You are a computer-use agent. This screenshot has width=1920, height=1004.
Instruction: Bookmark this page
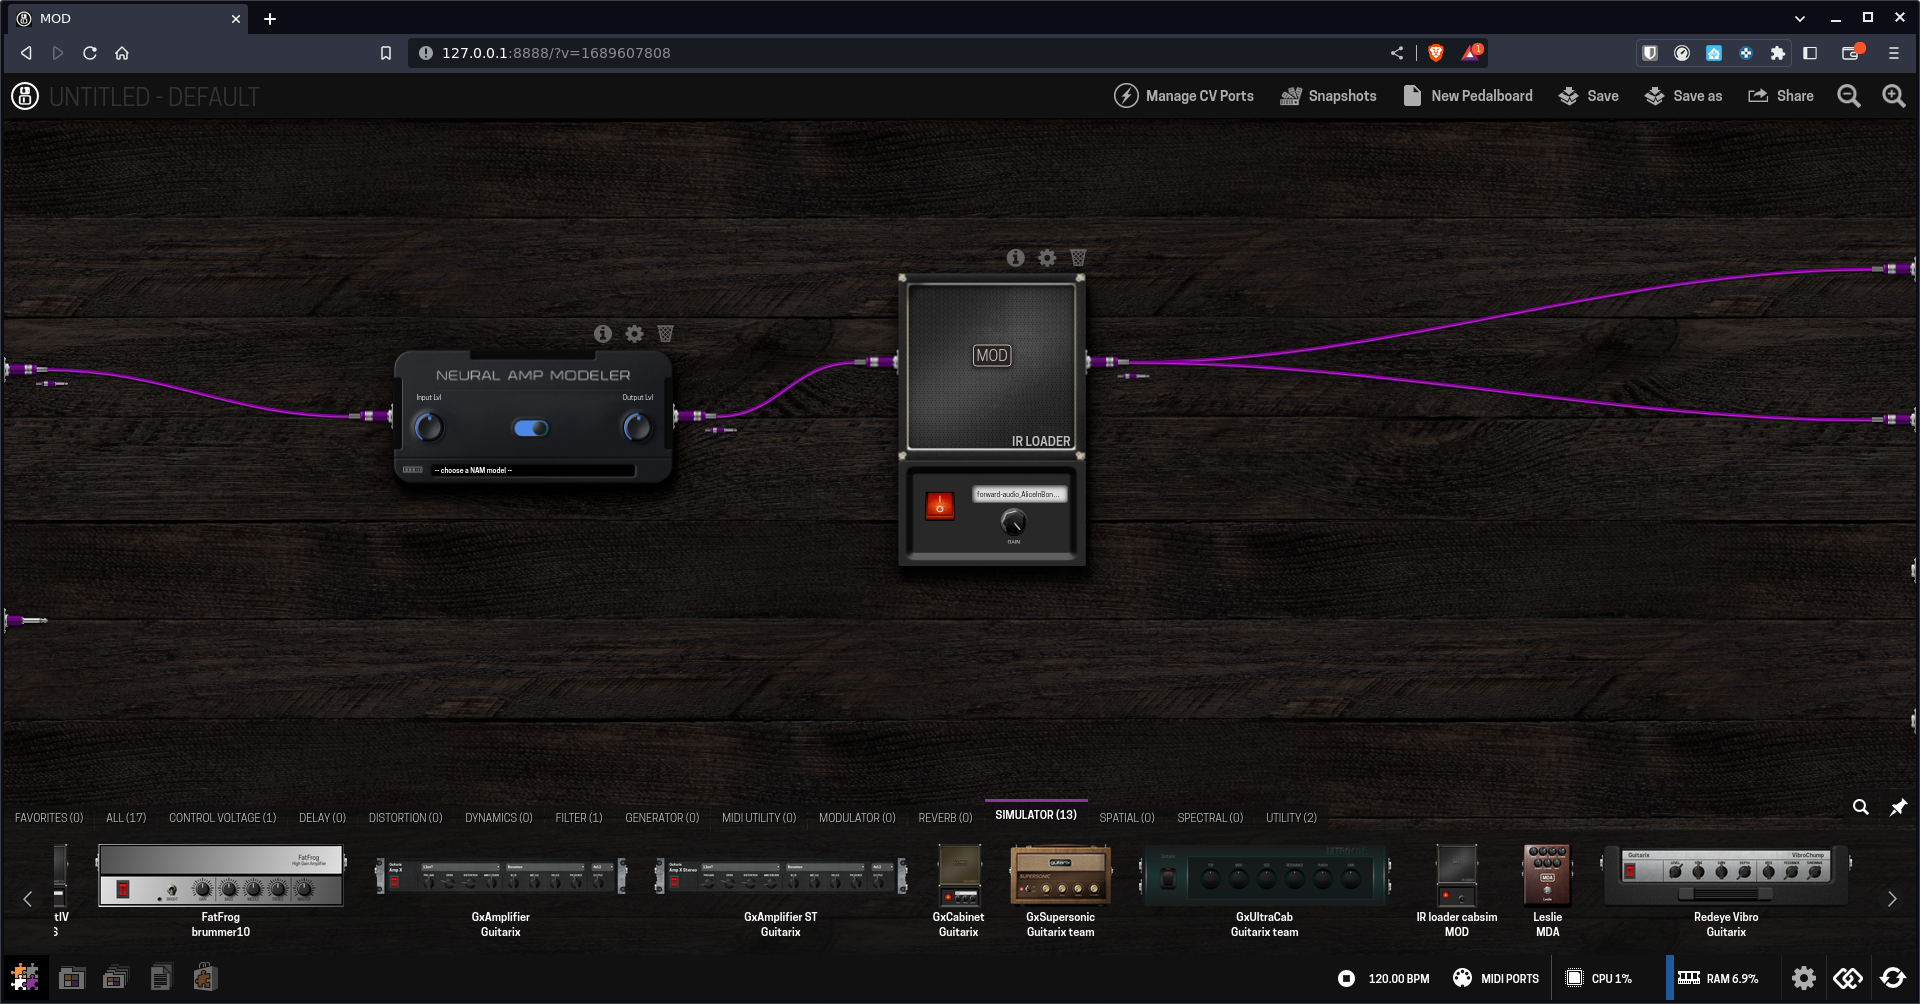pos(386,53)
